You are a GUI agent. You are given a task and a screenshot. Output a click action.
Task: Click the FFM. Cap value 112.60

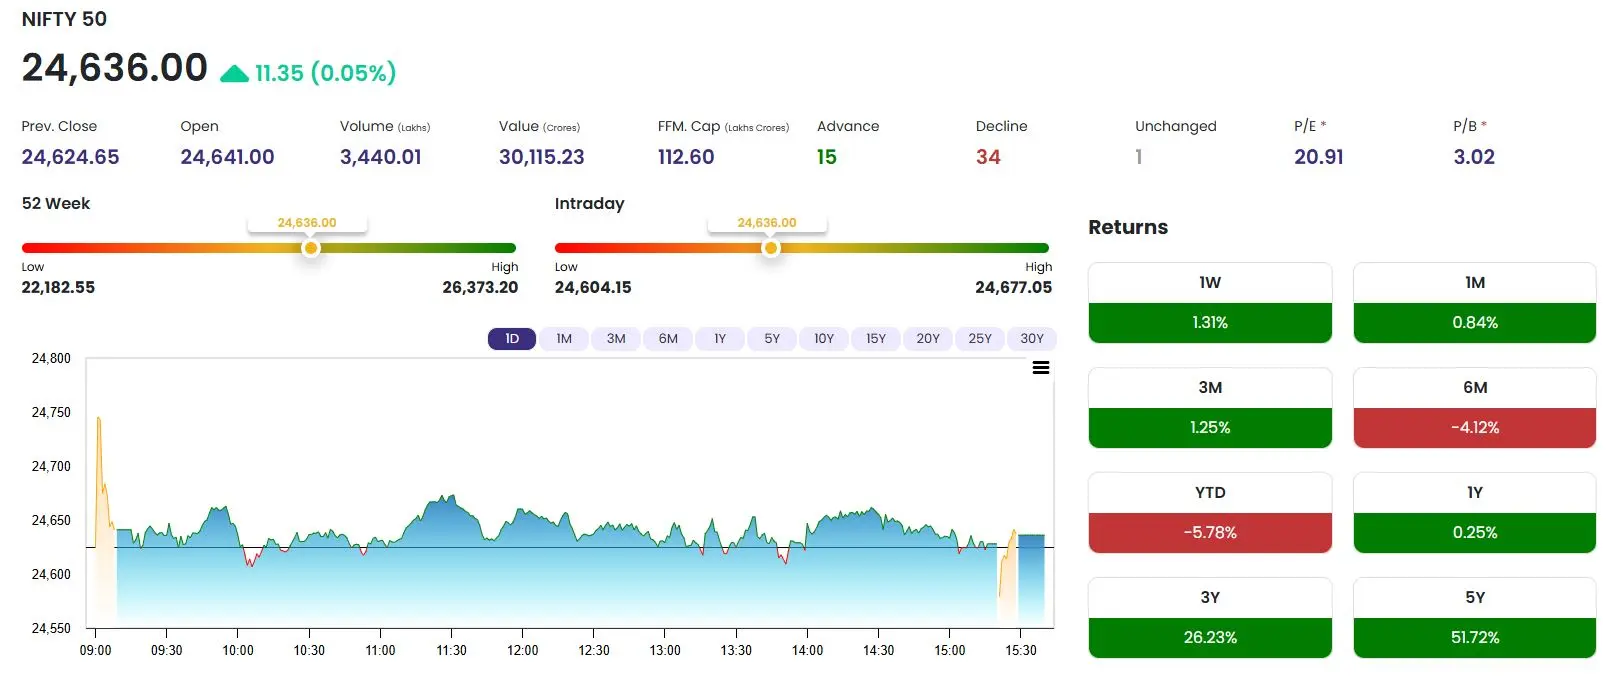tap(686, 157)
